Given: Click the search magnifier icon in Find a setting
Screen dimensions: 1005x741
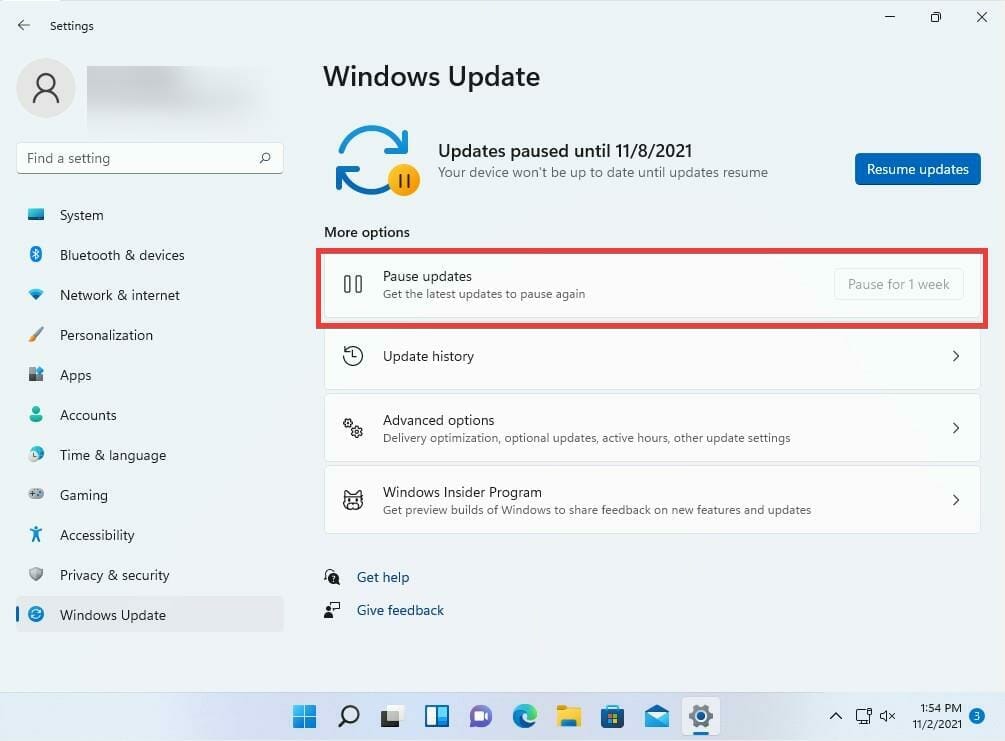Looking at the screenshot, I should (265, 158).
